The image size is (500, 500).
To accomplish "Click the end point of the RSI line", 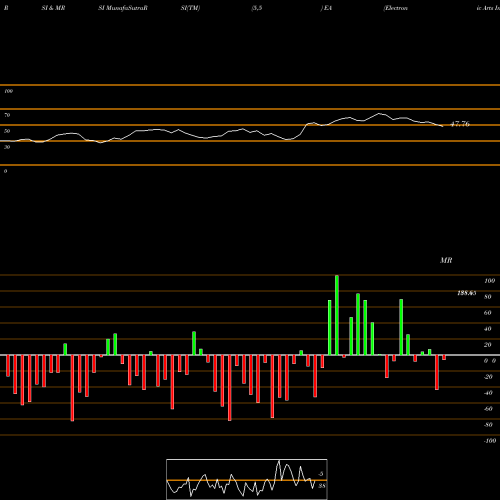I will (x=442, y=126).
